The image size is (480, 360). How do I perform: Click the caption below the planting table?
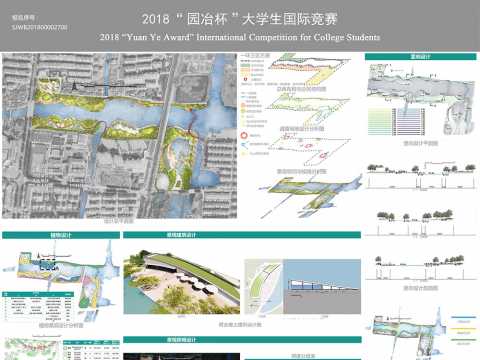[61, 325]
